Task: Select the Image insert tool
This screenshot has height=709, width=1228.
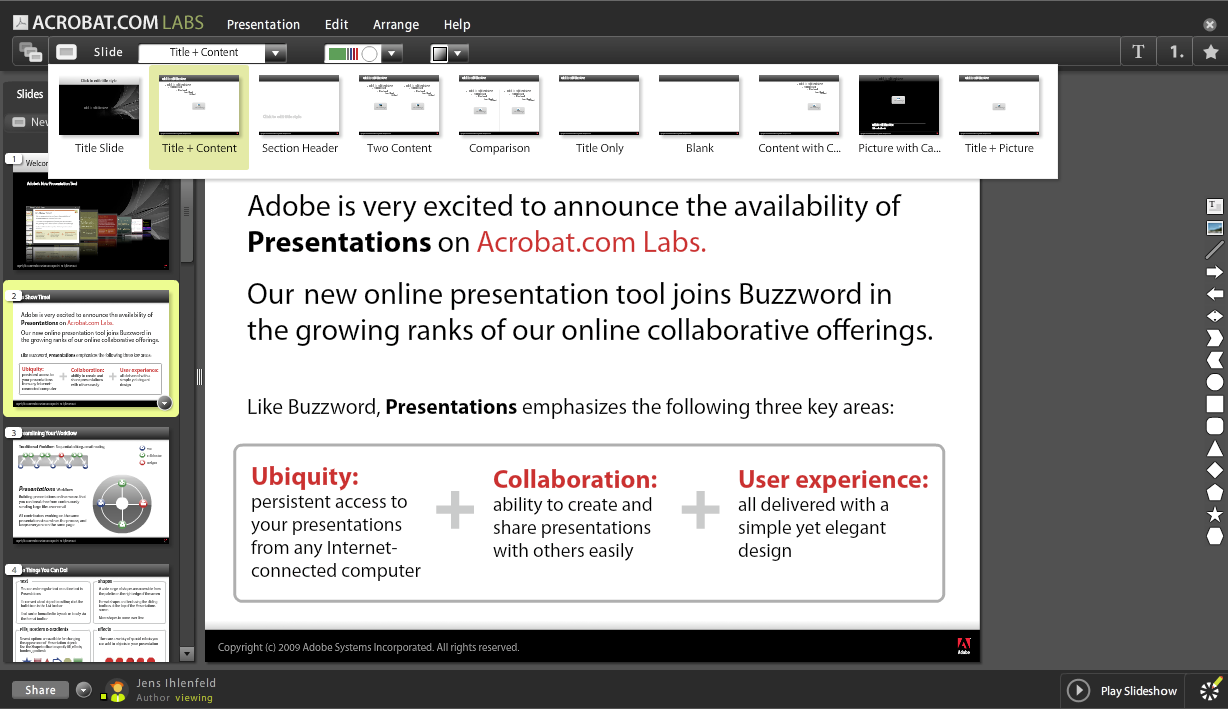Action: tap(1214, 229)
